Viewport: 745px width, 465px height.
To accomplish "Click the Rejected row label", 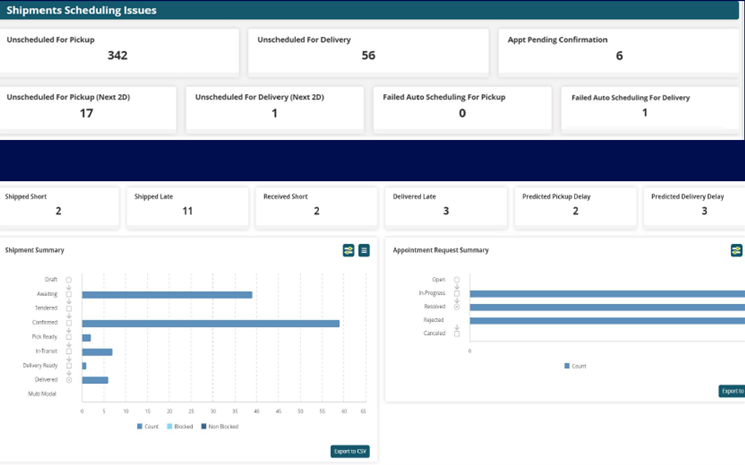I will pos(433,320).
